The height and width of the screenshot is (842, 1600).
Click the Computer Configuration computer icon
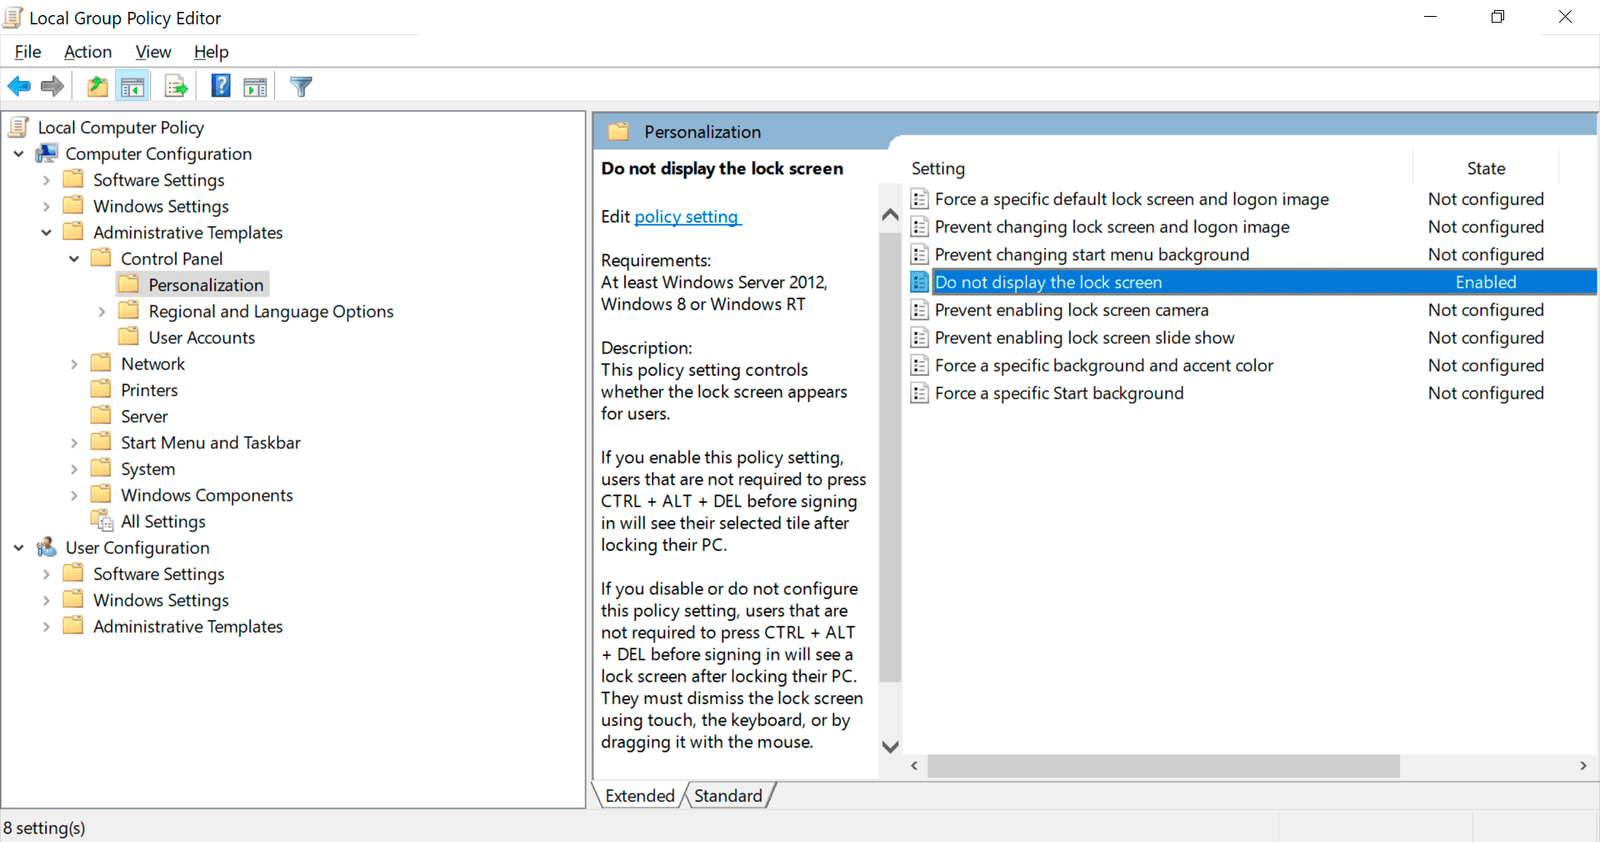(x=47, y=153)
